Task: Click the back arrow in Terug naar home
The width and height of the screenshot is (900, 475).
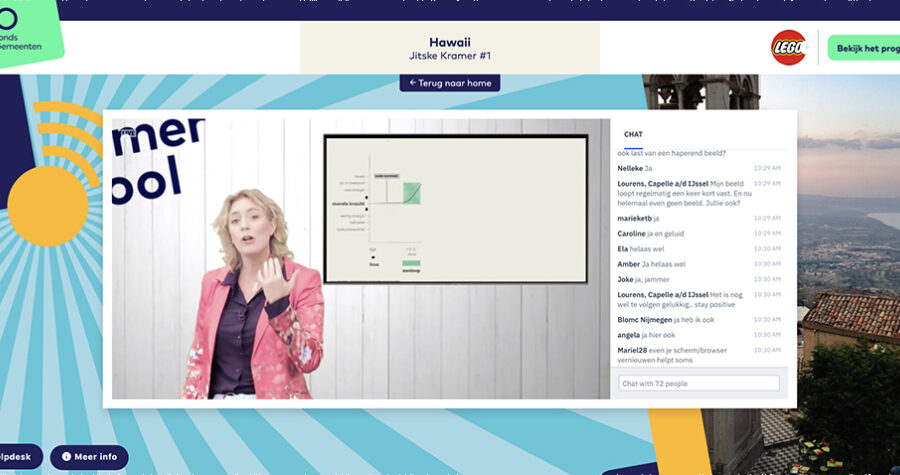Action: (412, 83)
